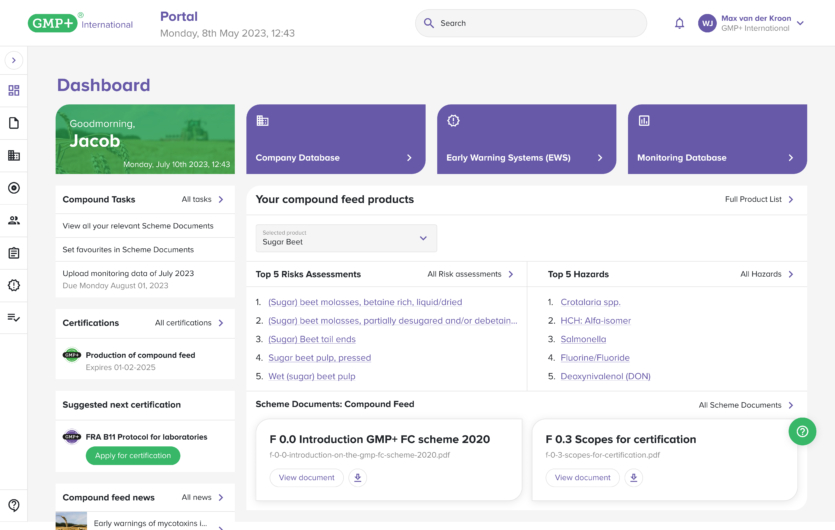835x530 pixels.
Task: Download the F 0.0 Introduction document
Action: 358,478
